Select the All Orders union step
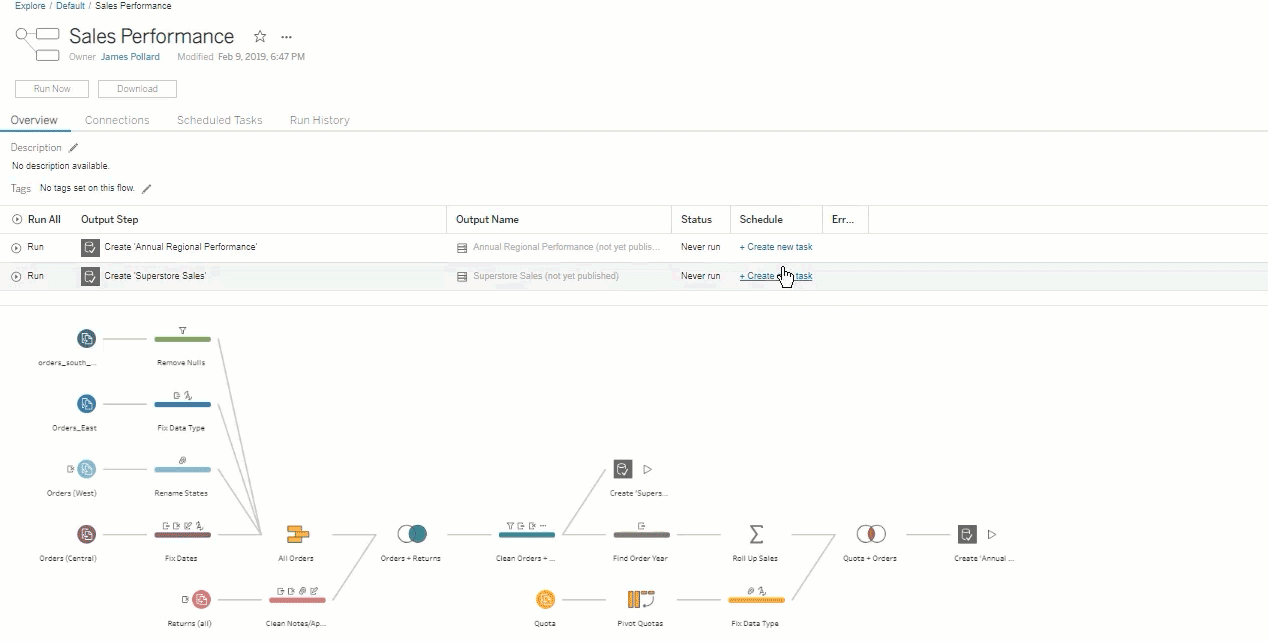The height and width of the screenshot is (642, 1268). coord(297,534)
